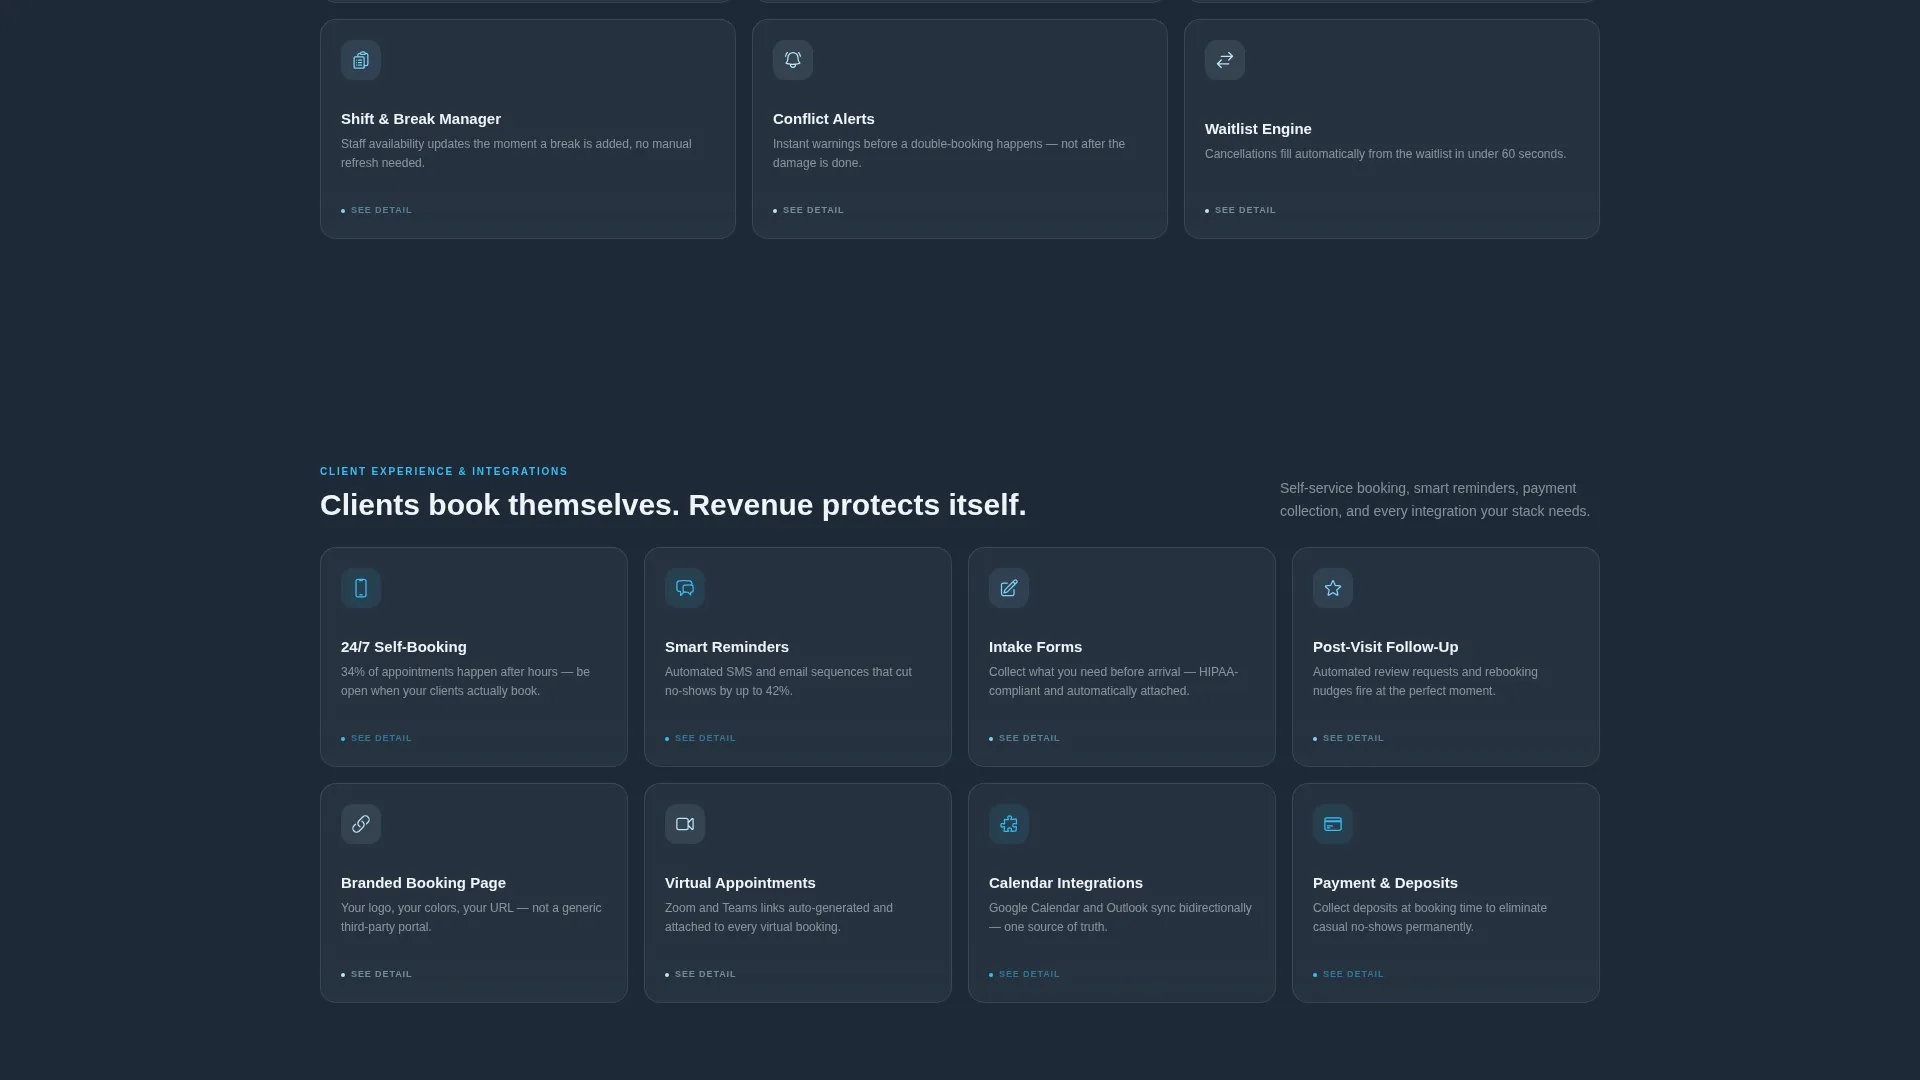Select the Conflict Alerts title
1920x1080 pixels.
pyautogui.click(x=824, y=119)
